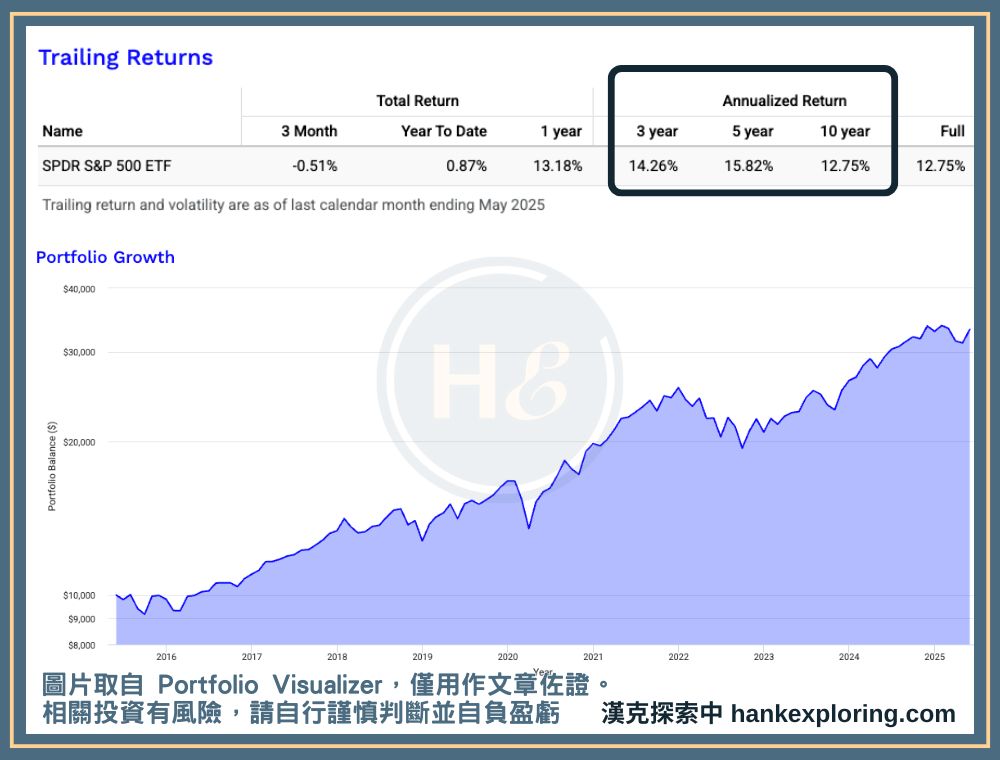Click the Year To Date column header

click(444, 131)
